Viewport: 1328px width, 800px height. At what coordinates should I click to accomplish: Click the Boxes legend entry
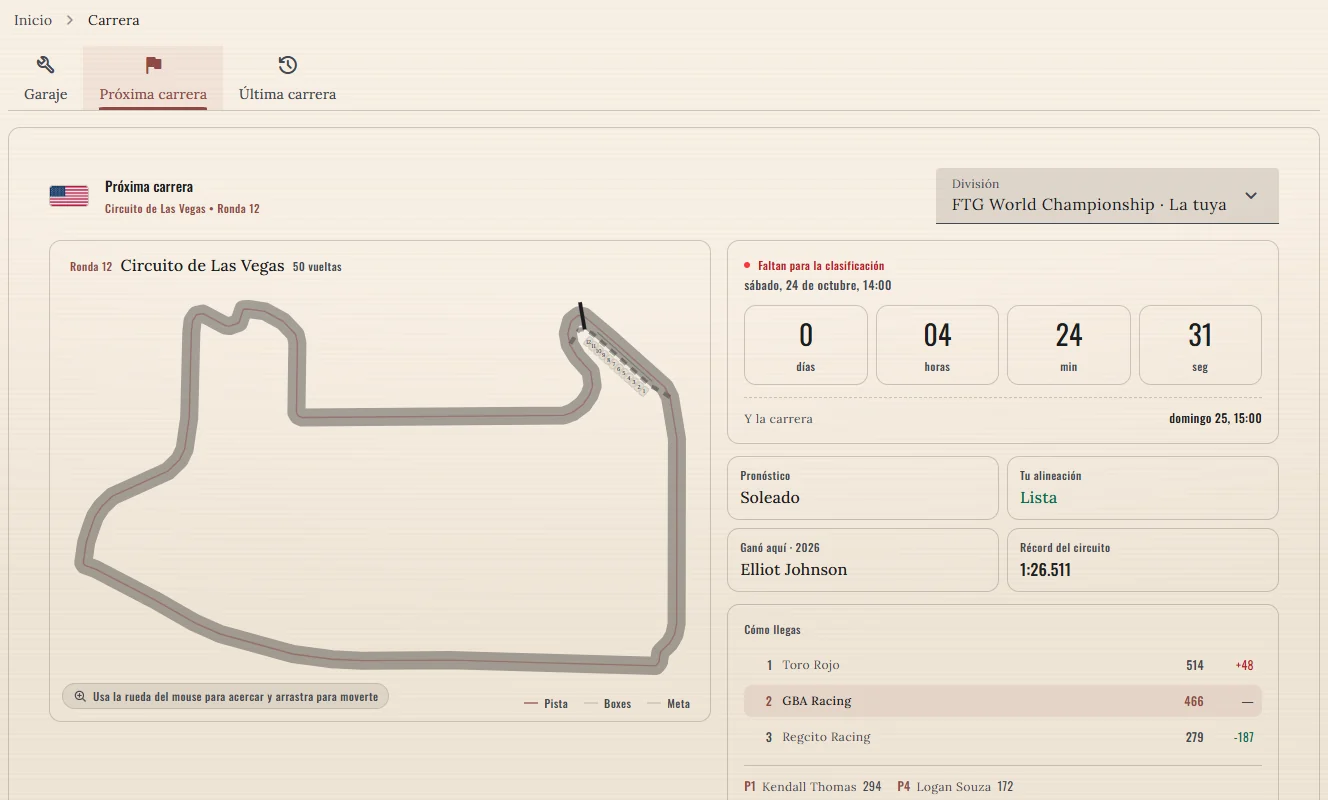coord(608,704)
